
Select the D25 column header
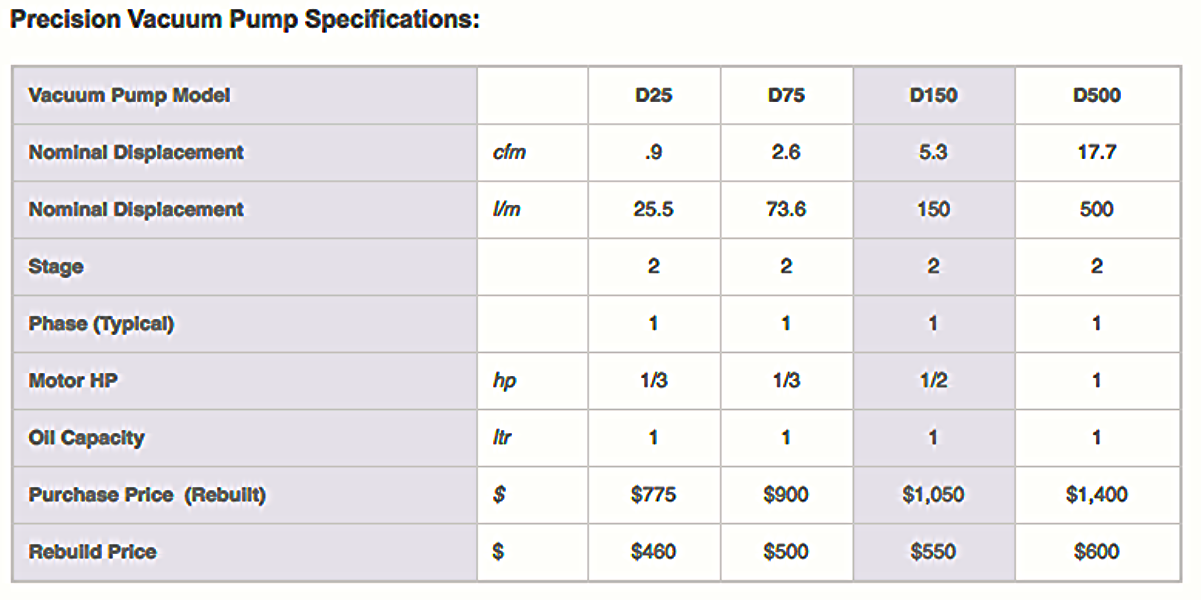[653, 96]
